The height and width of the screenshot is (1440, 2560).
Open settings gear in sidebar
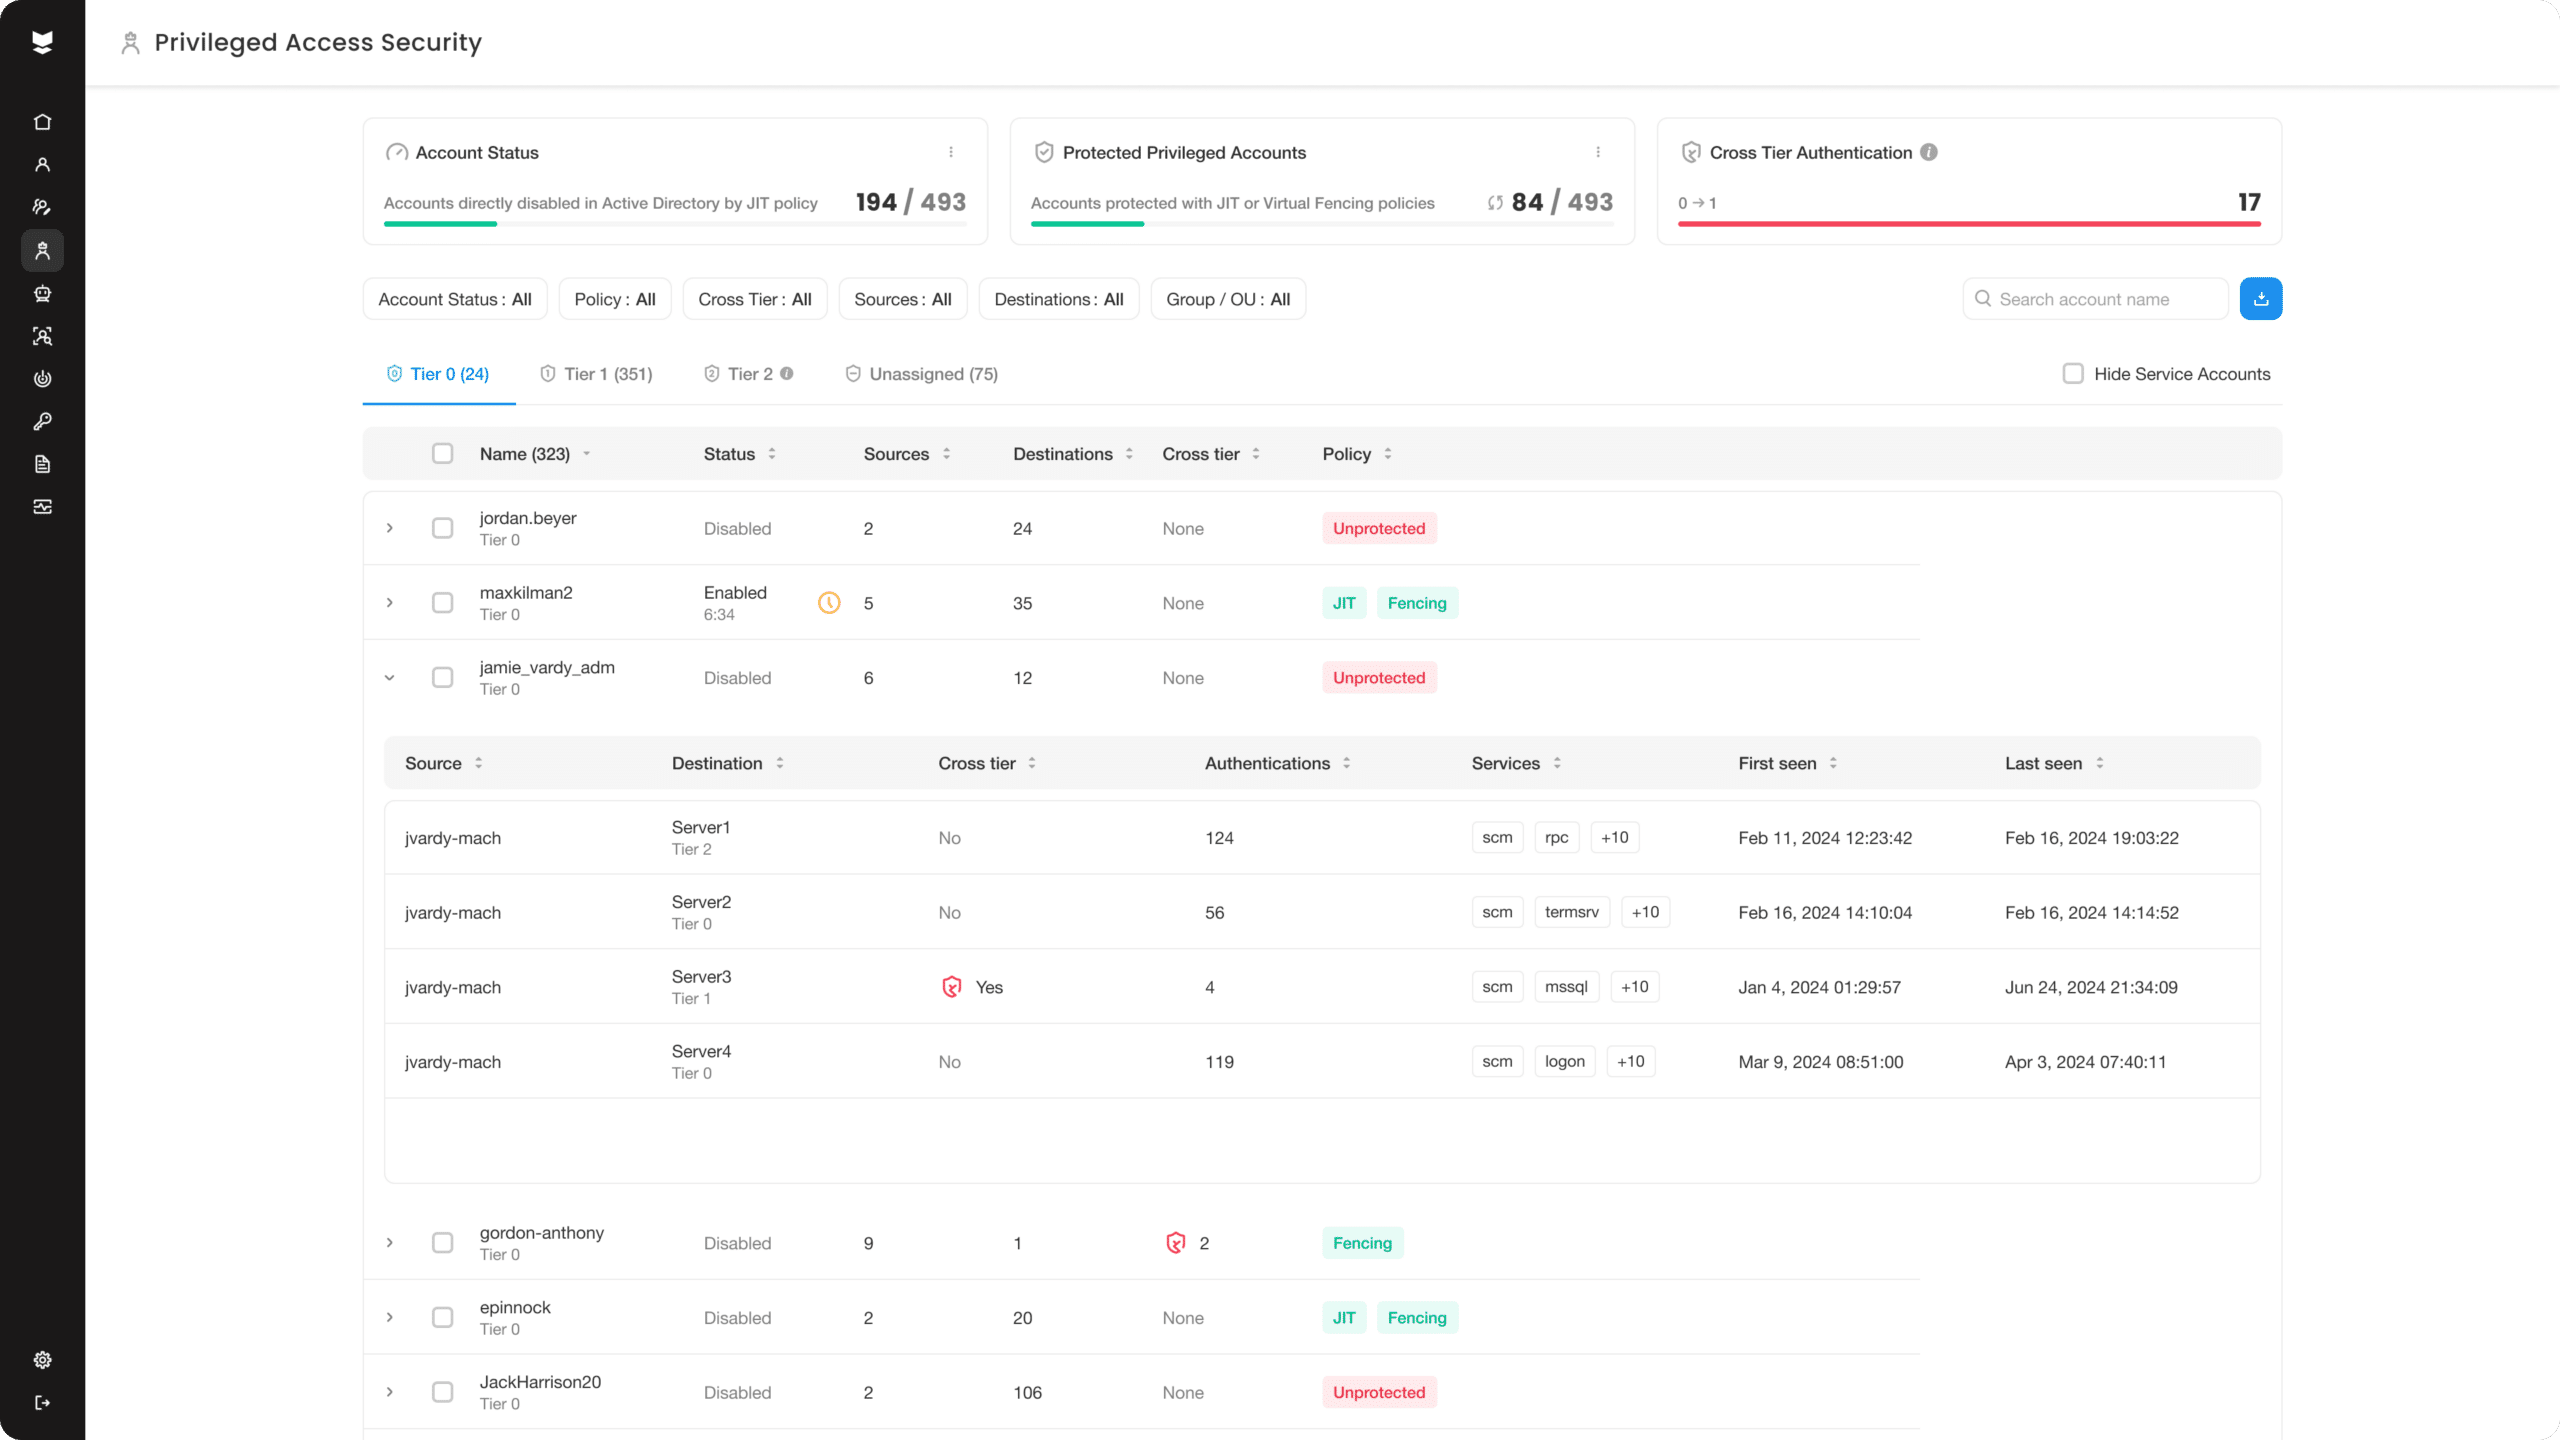click(x=42, y=1360)
